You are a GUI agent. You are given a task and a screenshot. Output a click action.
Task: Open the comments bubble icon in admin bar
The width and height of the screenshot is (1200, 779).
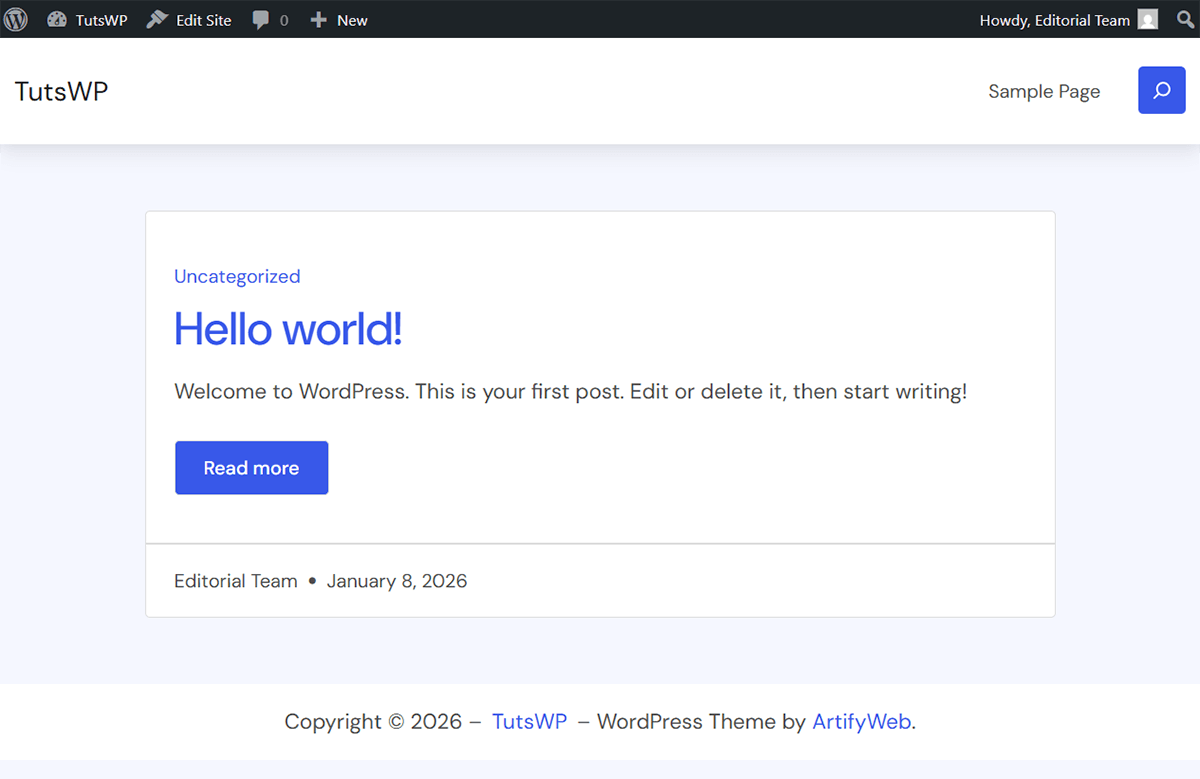(261, 19)
